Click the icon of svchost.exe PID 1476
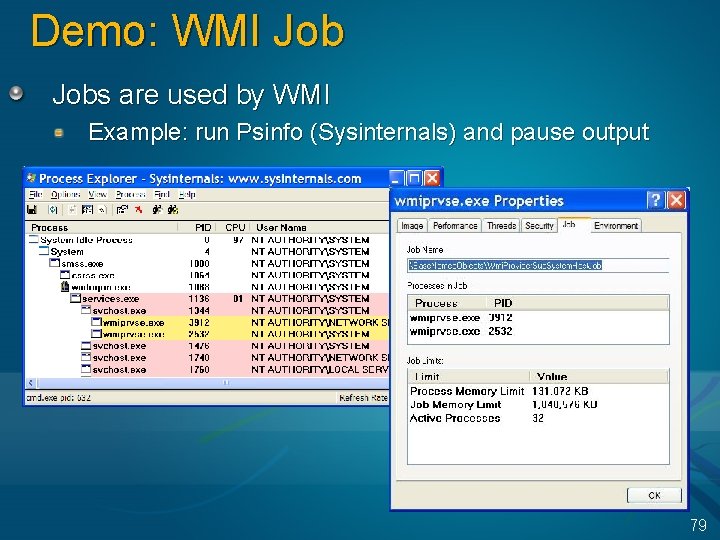 tap(86, 345)
